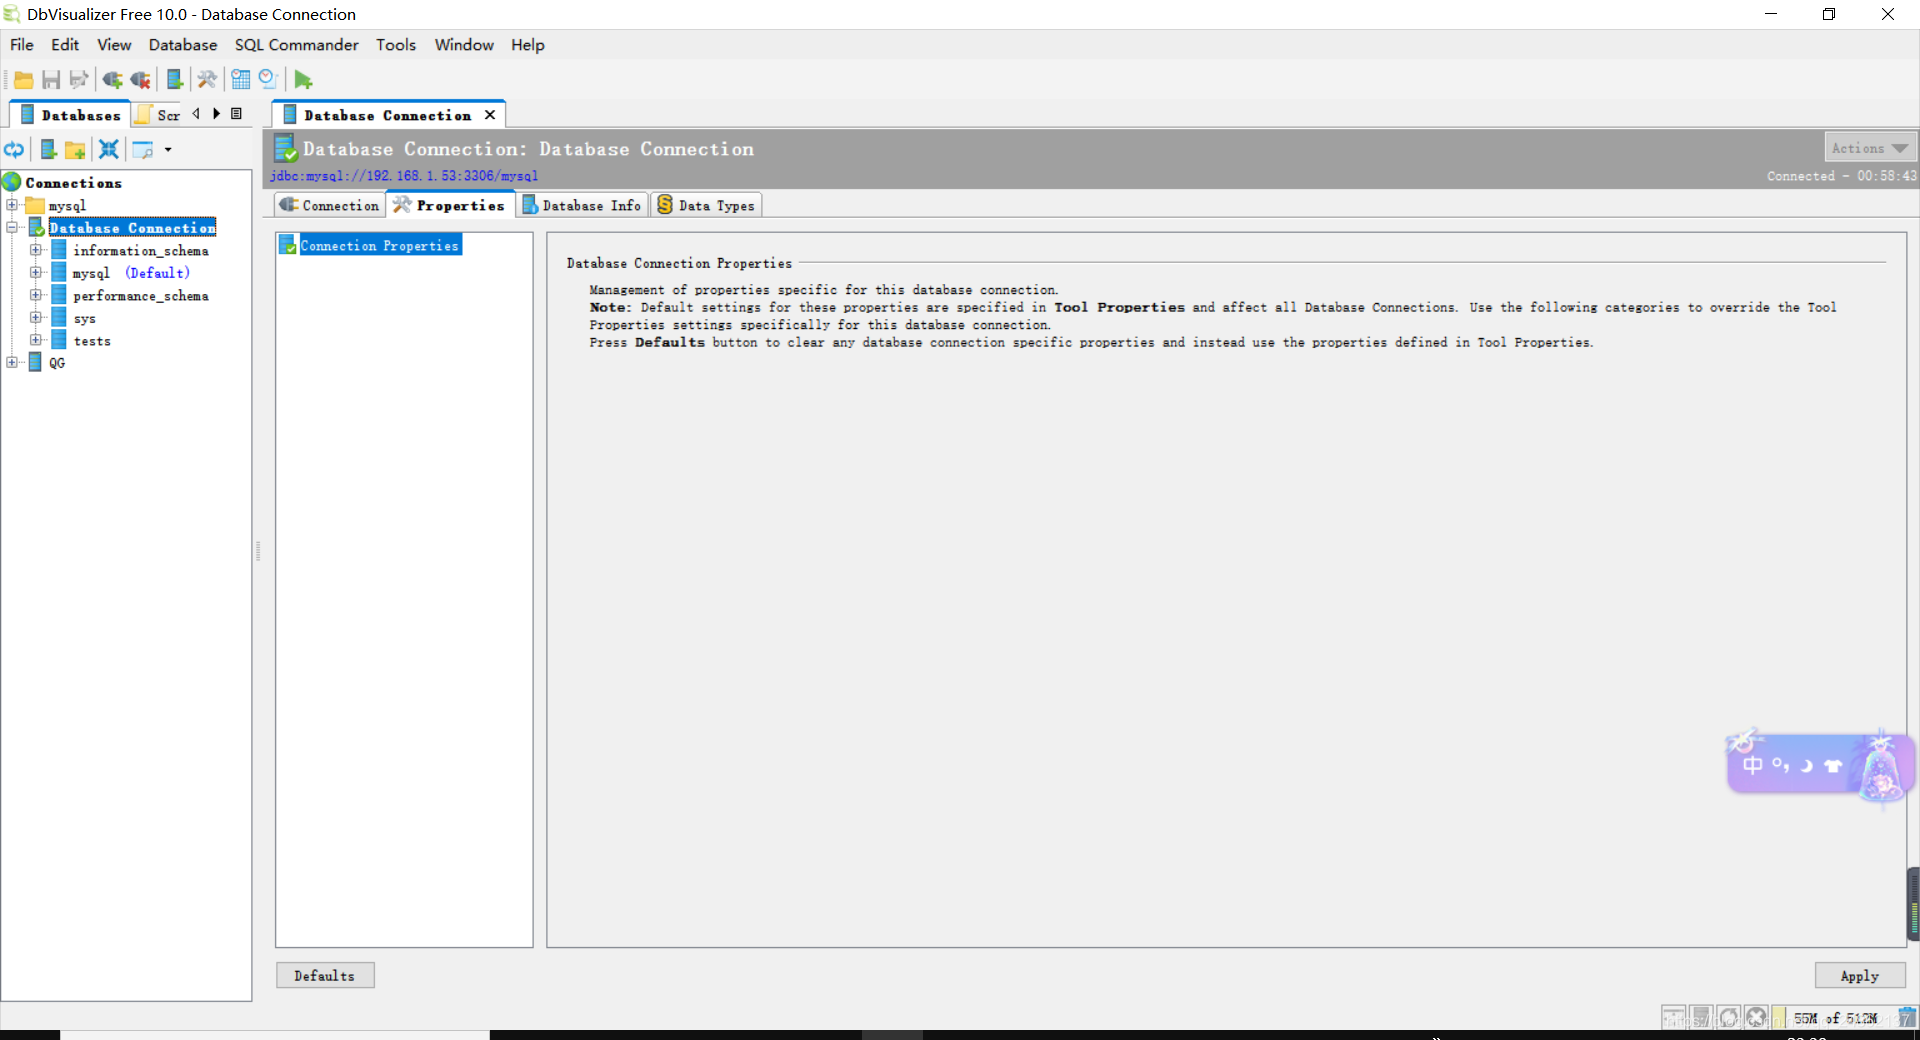This screenshot has width=1920, height=1040.
Task: Create new folder in connections tree
Action: [75, 150]
